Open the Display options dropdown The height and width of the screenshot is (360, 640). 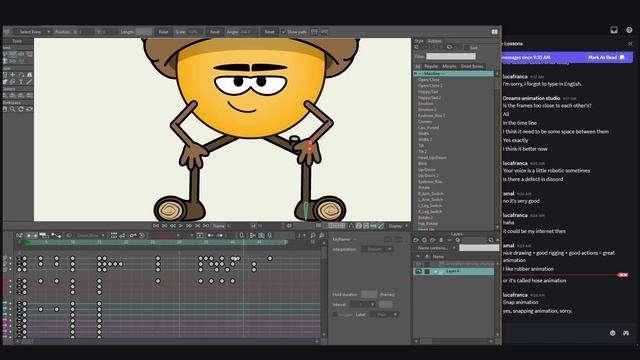tap(398, 226)
